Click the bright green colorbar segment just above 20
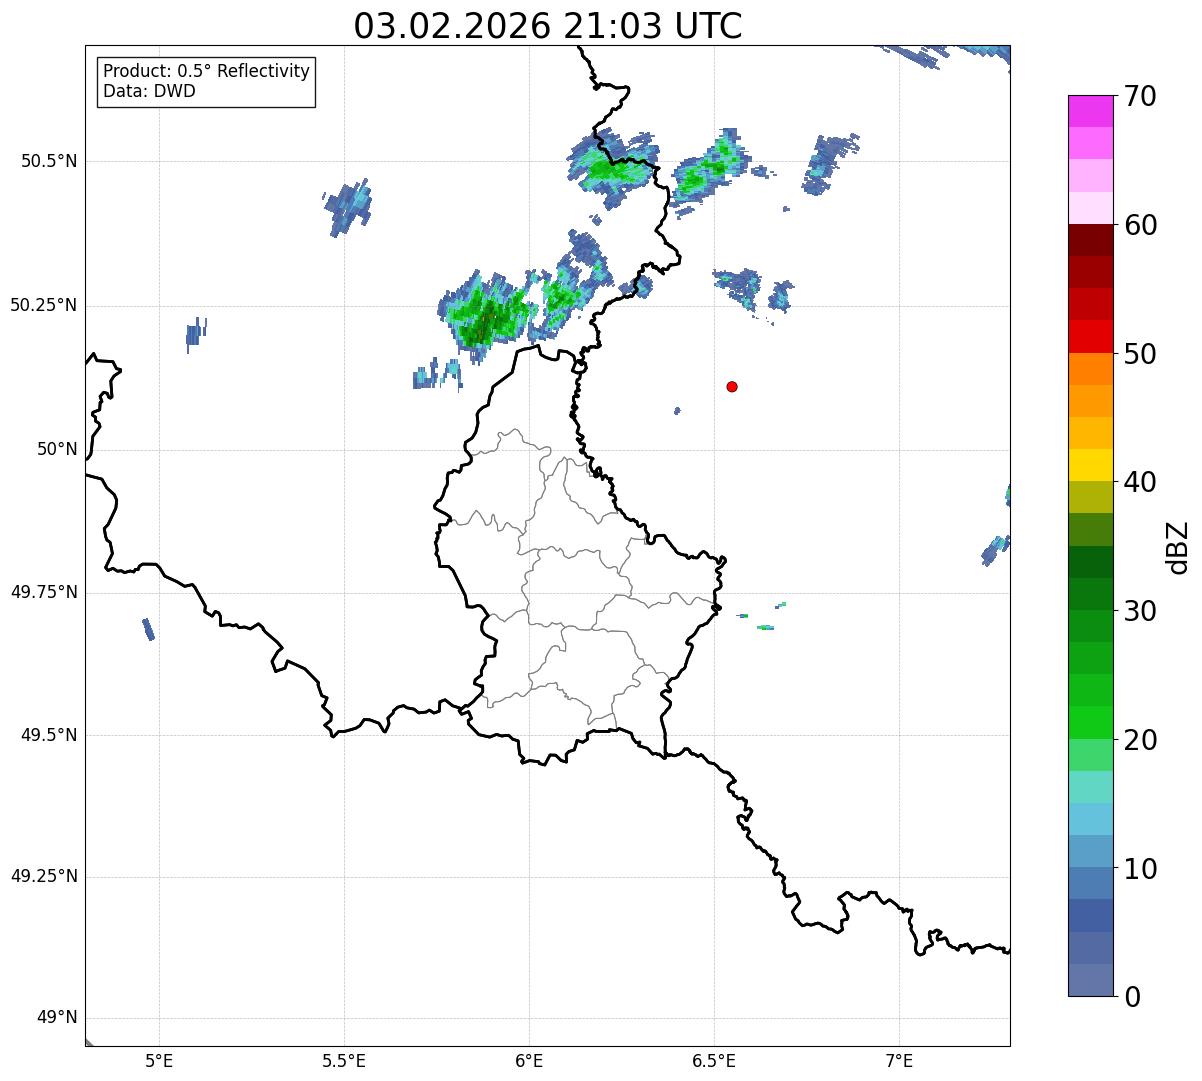1202x1081 pixels. coord(1090,722)
